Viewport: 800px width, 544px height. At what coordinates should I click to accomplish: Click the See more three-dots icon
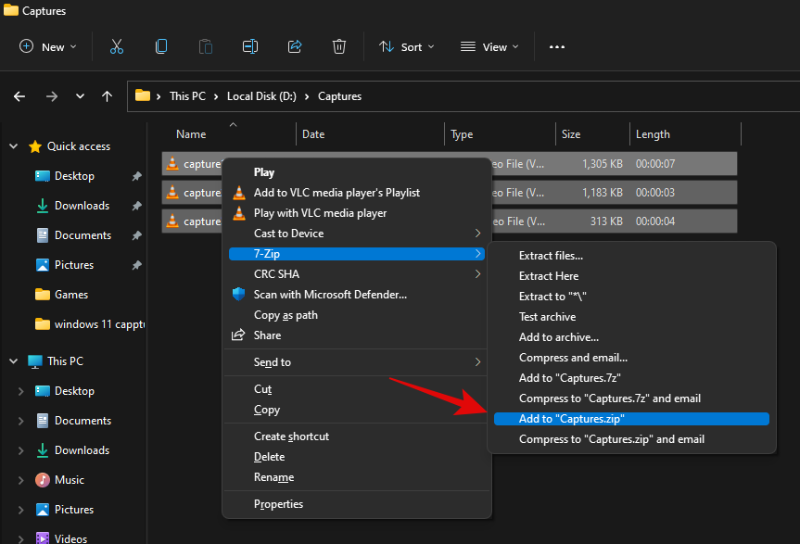click(558, 46)
